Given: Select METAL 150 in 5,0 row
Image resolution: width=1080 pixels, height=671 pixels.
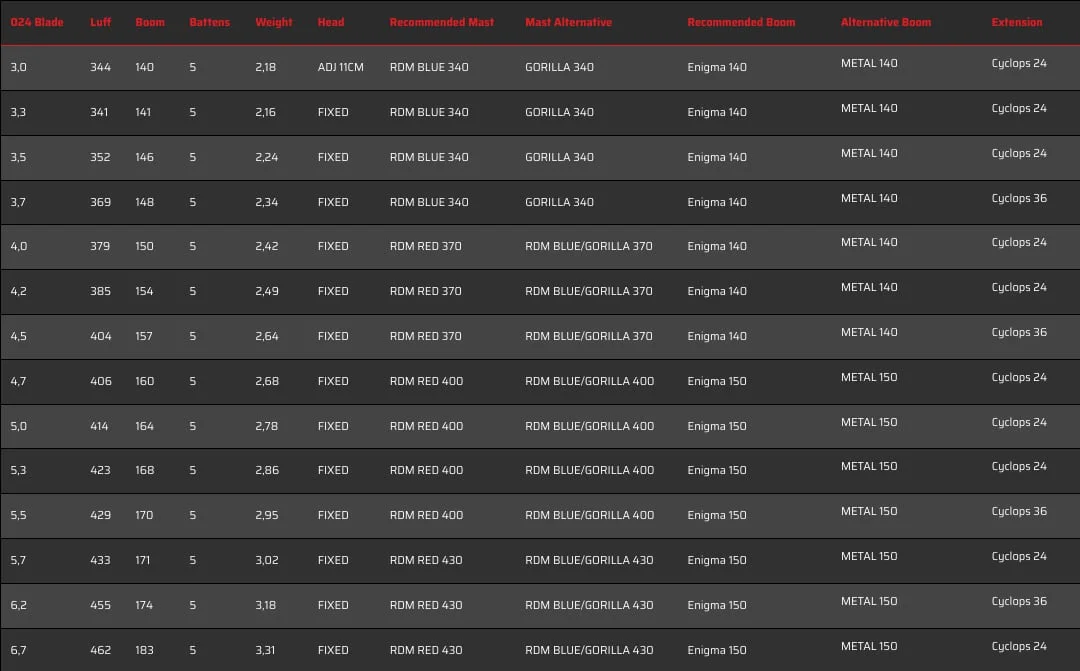Looking at the screenshot, I should [869, 422].
